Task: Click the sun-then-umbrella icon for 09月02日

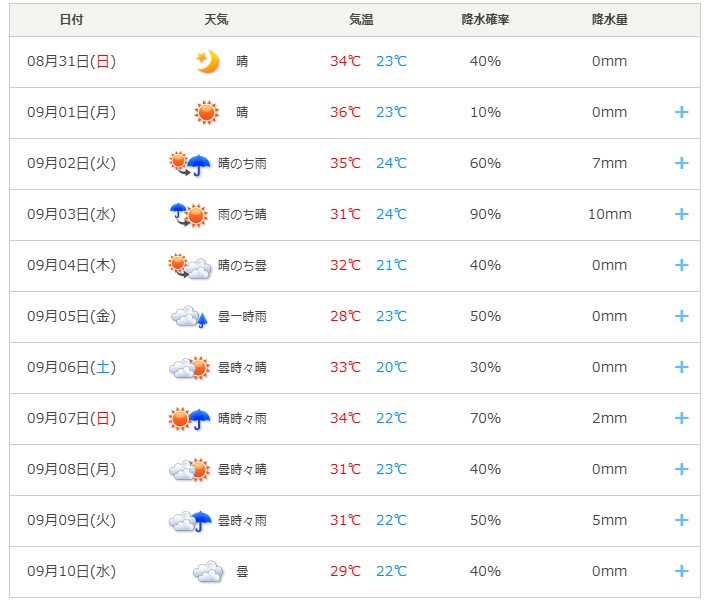Action: 190,163
